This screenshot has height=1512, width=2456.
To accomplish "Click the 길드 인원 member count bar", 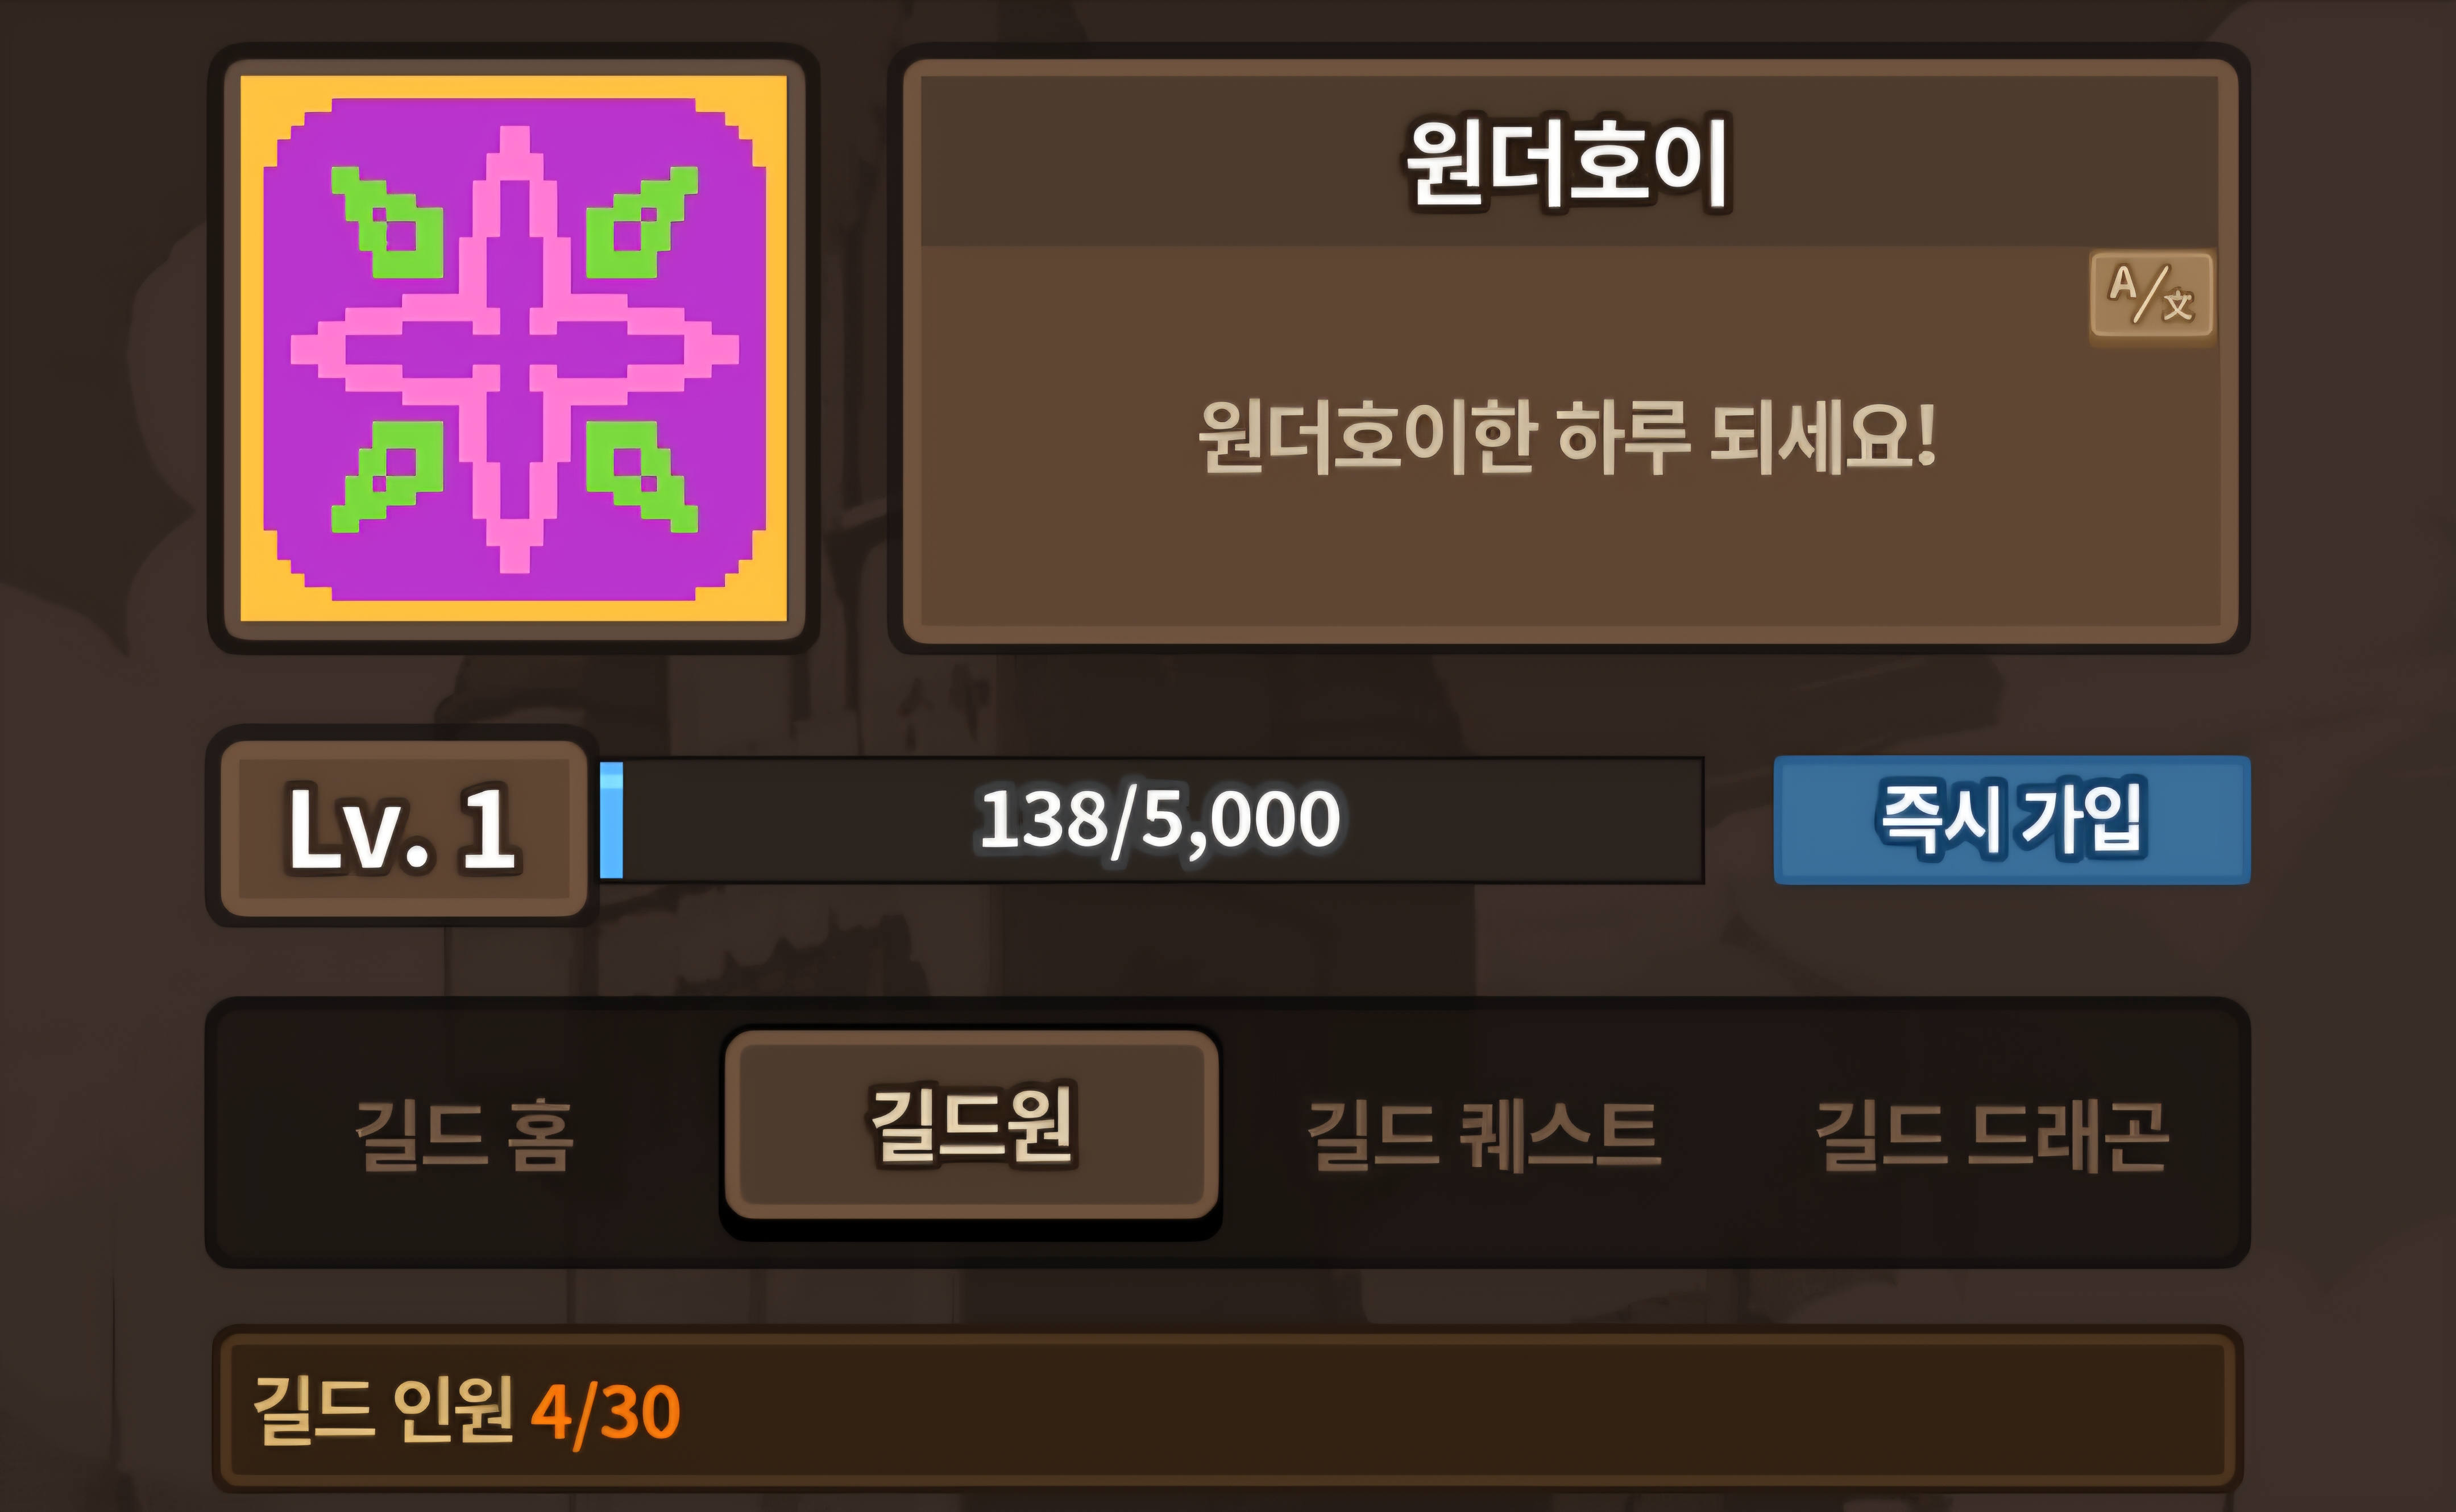I will [1228, 1409].
